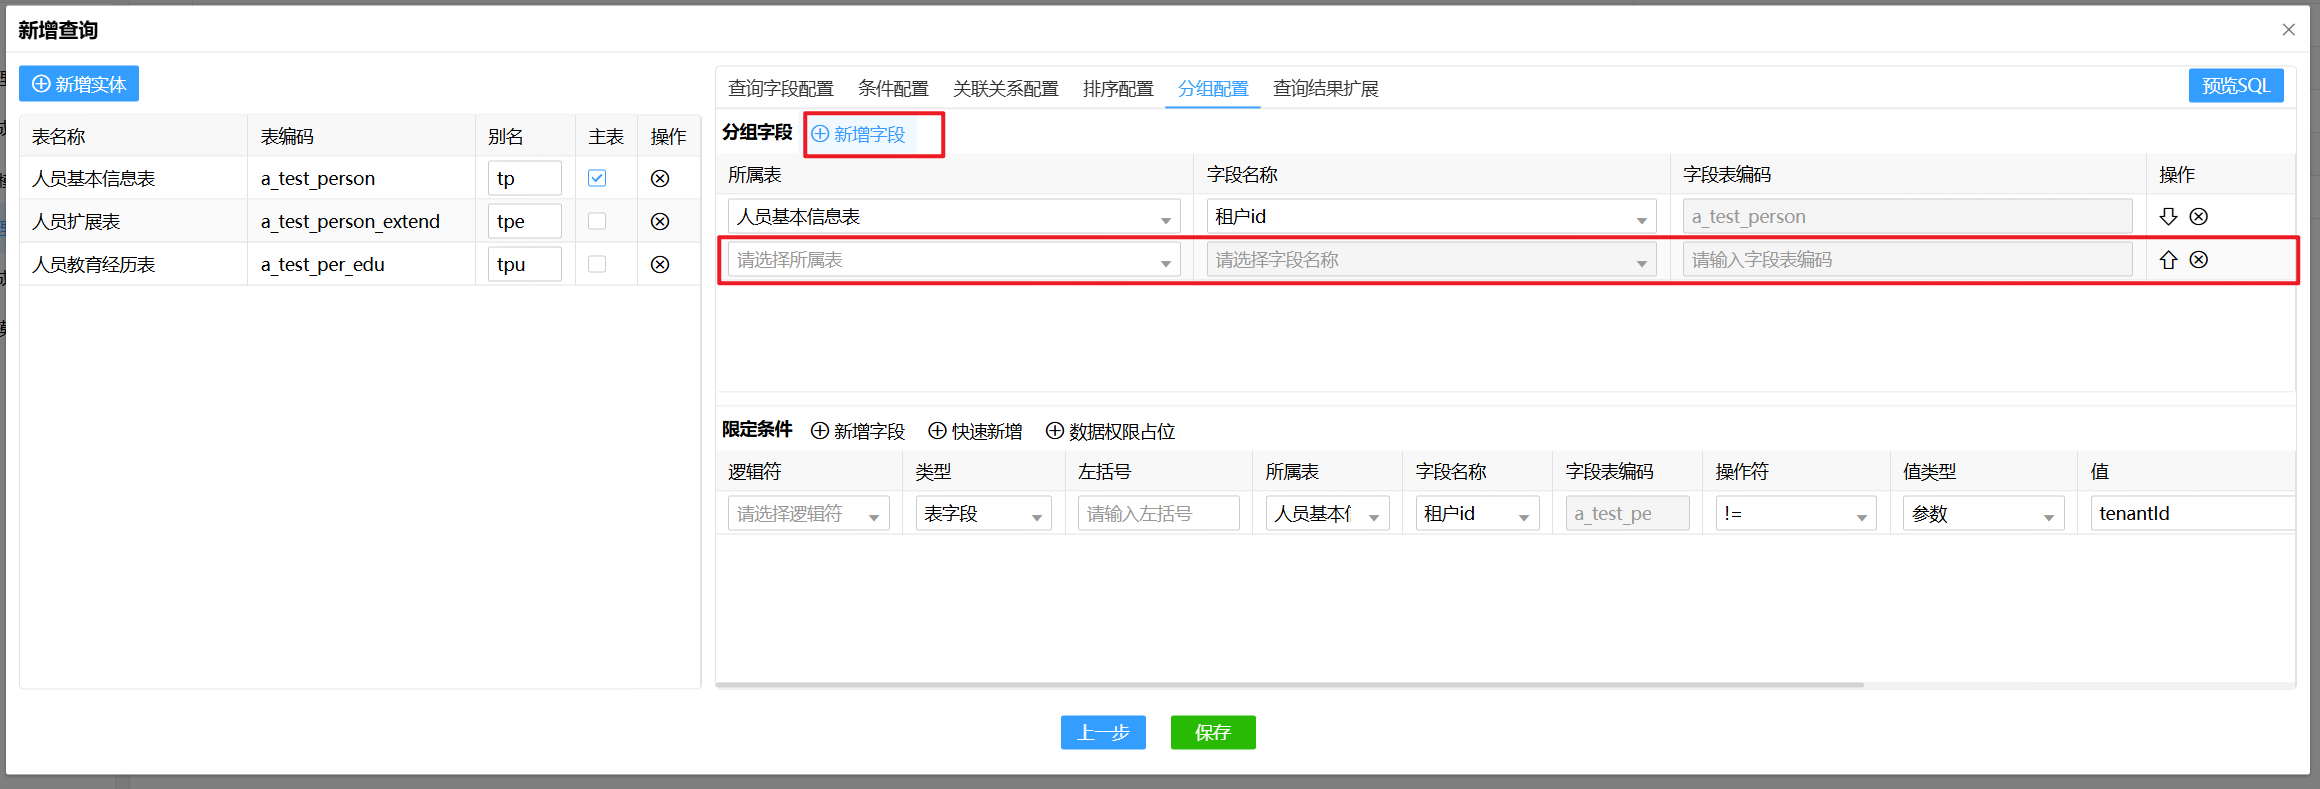This screenshot has width=2320, height=789.
Task: Move the 租户id grouping field down
Action: [2168, 217]
